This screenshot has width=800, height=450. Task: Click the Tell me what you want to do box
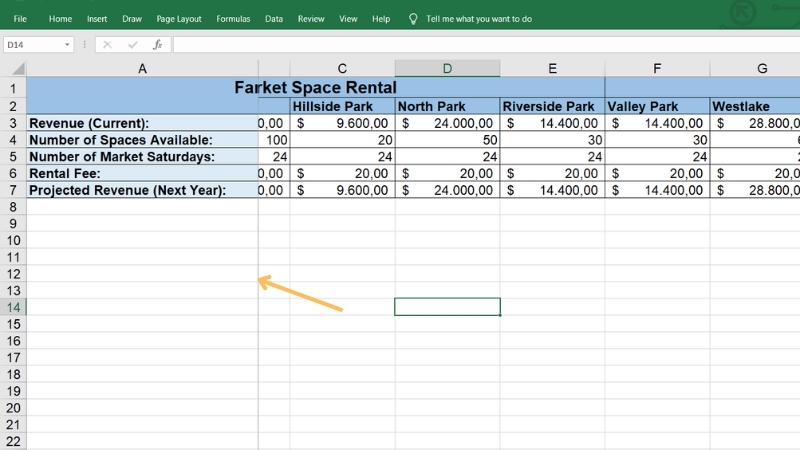point(479,19)
